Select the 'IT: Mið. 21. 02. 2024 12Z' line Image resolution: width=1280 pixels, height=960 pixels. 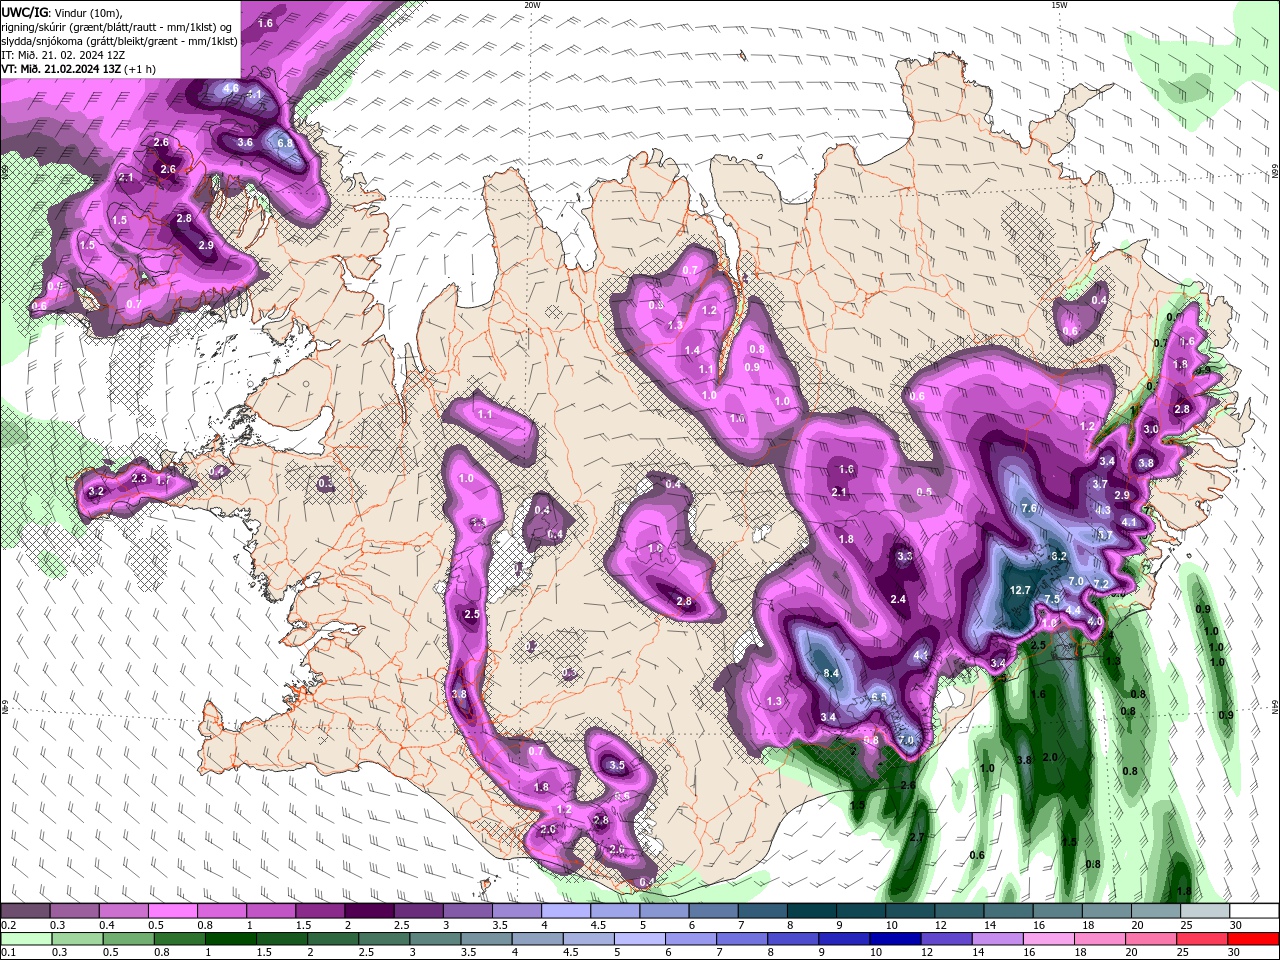63,55
